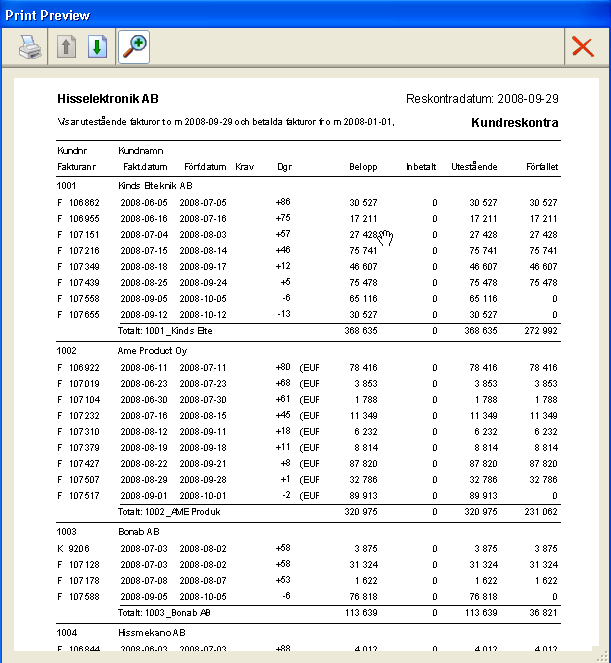This screenshot has width=611, height=663.
Task: Click invoice number 107427
Action: (84, 464)
